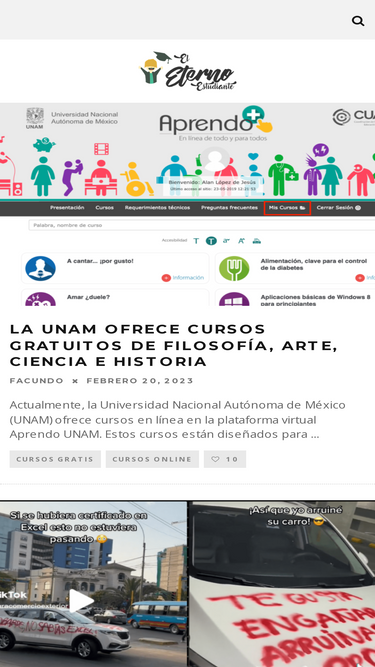The height and width of the screenshot is (667, 375).
Task: Open the Aprendo+ UNAM featured image
Action: (188, 204)
